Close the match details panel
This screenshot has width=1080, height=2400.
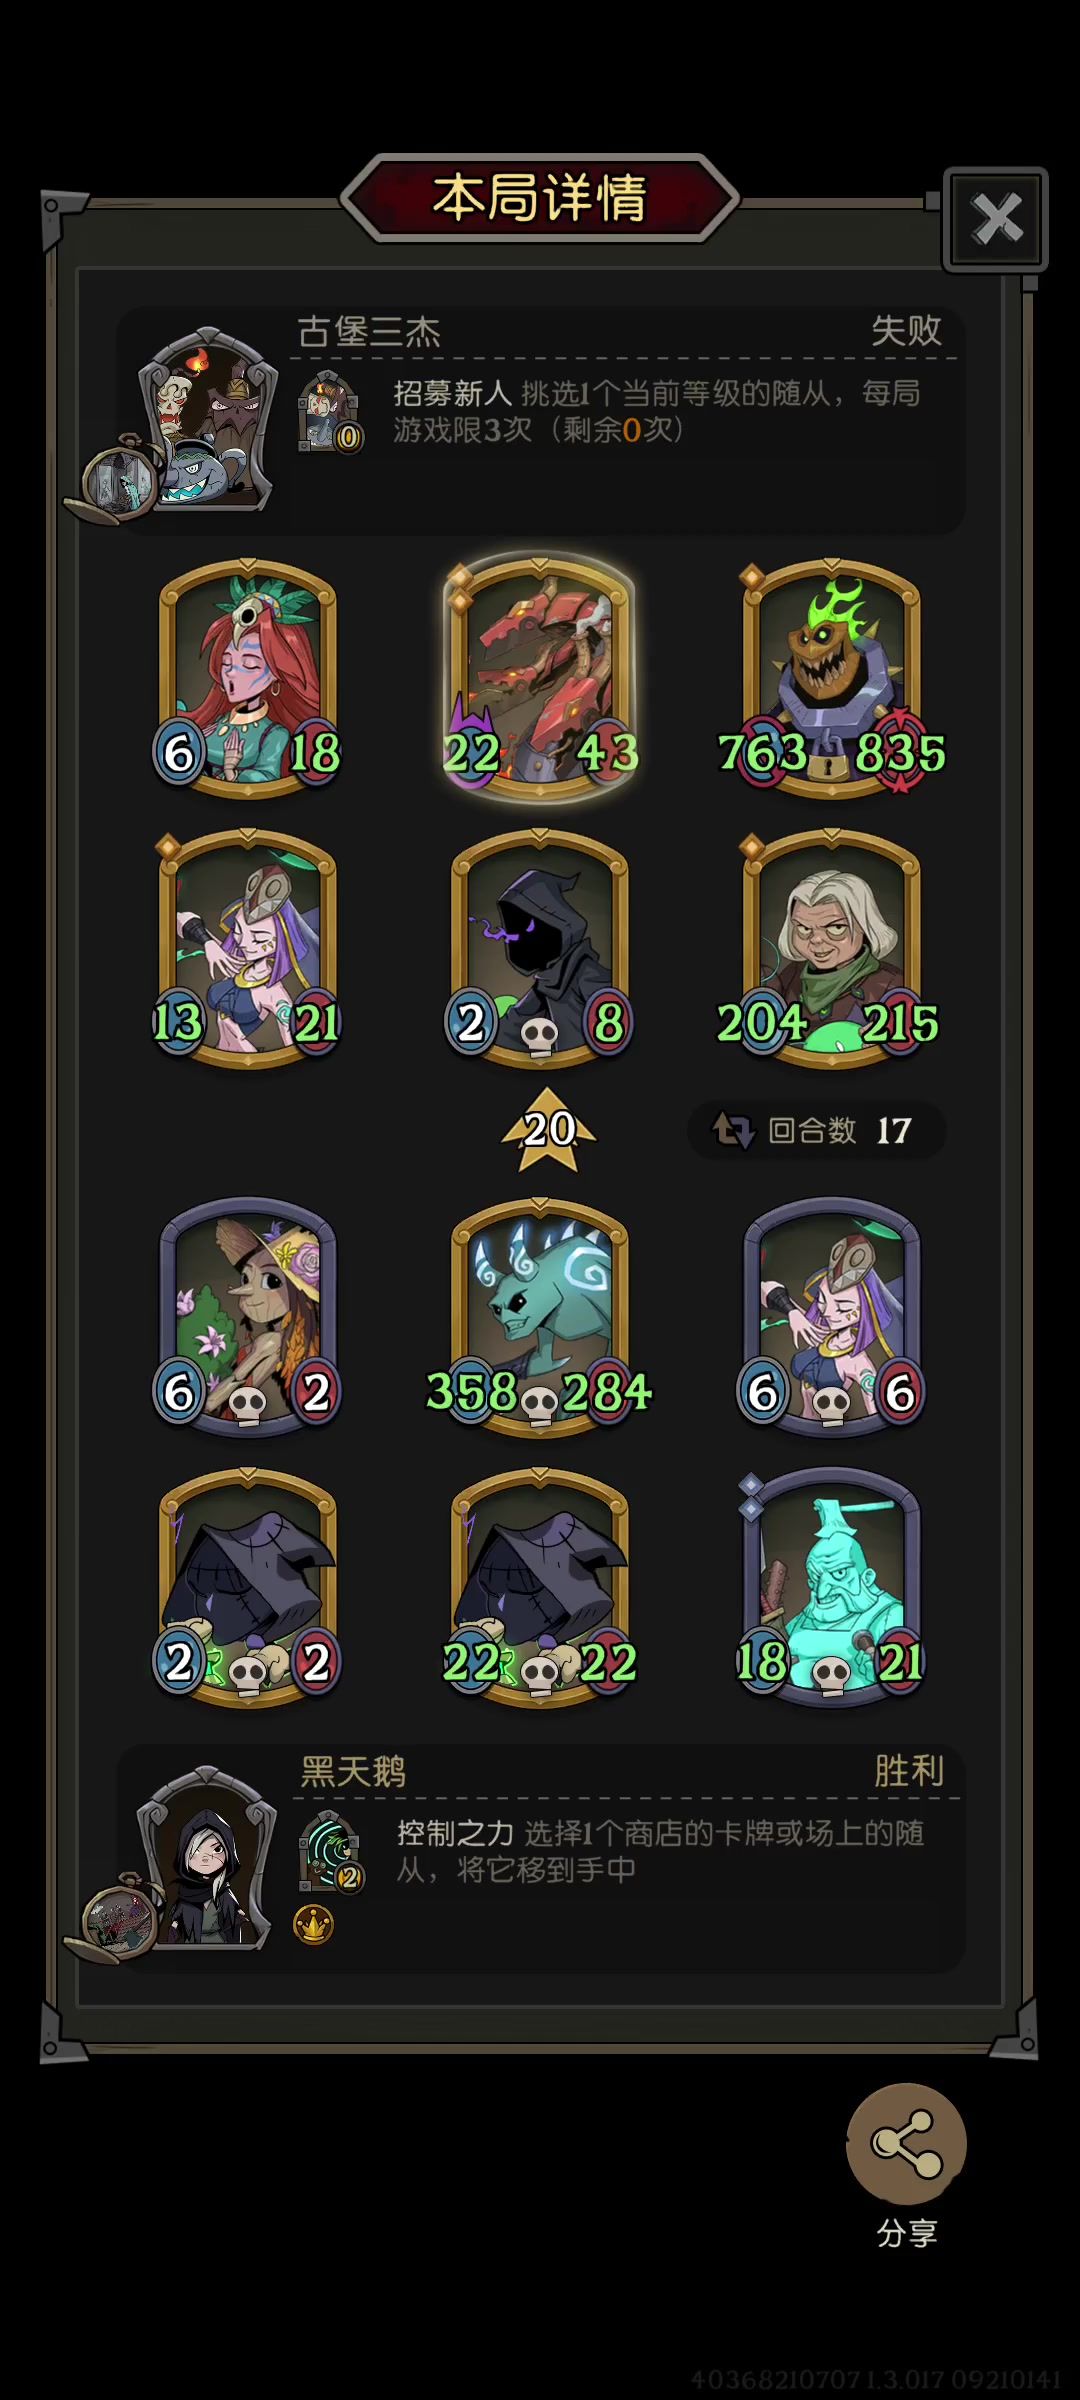(996, 219)
